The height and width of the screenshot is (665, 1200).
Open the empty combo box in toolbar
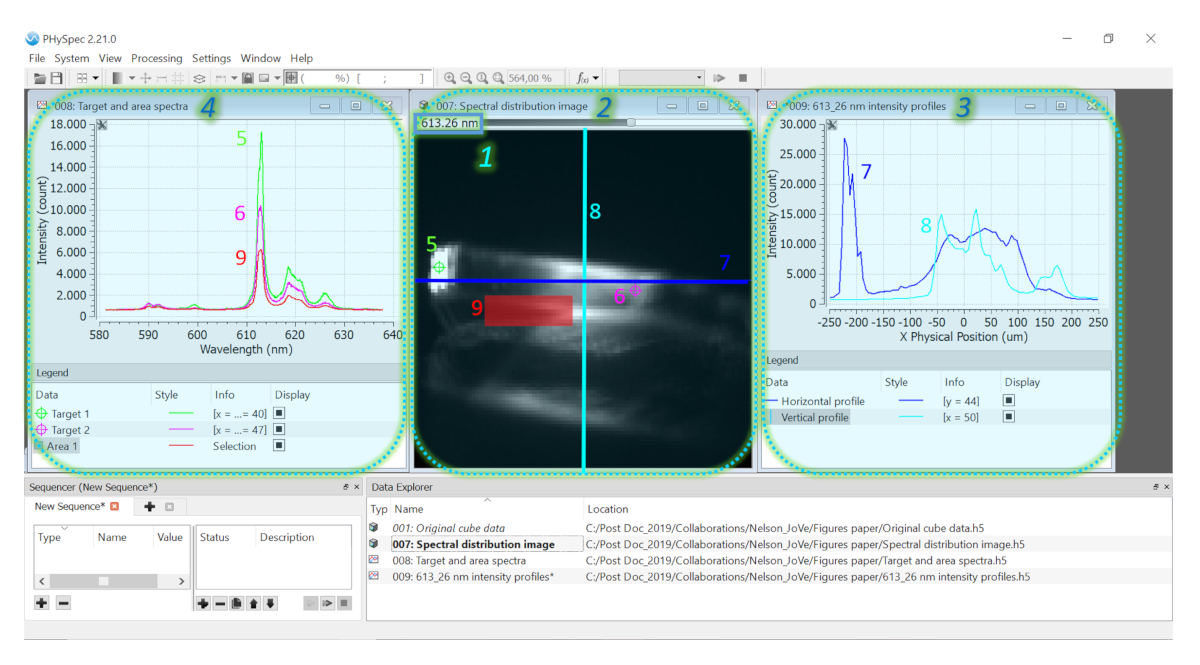click(661, 78)
